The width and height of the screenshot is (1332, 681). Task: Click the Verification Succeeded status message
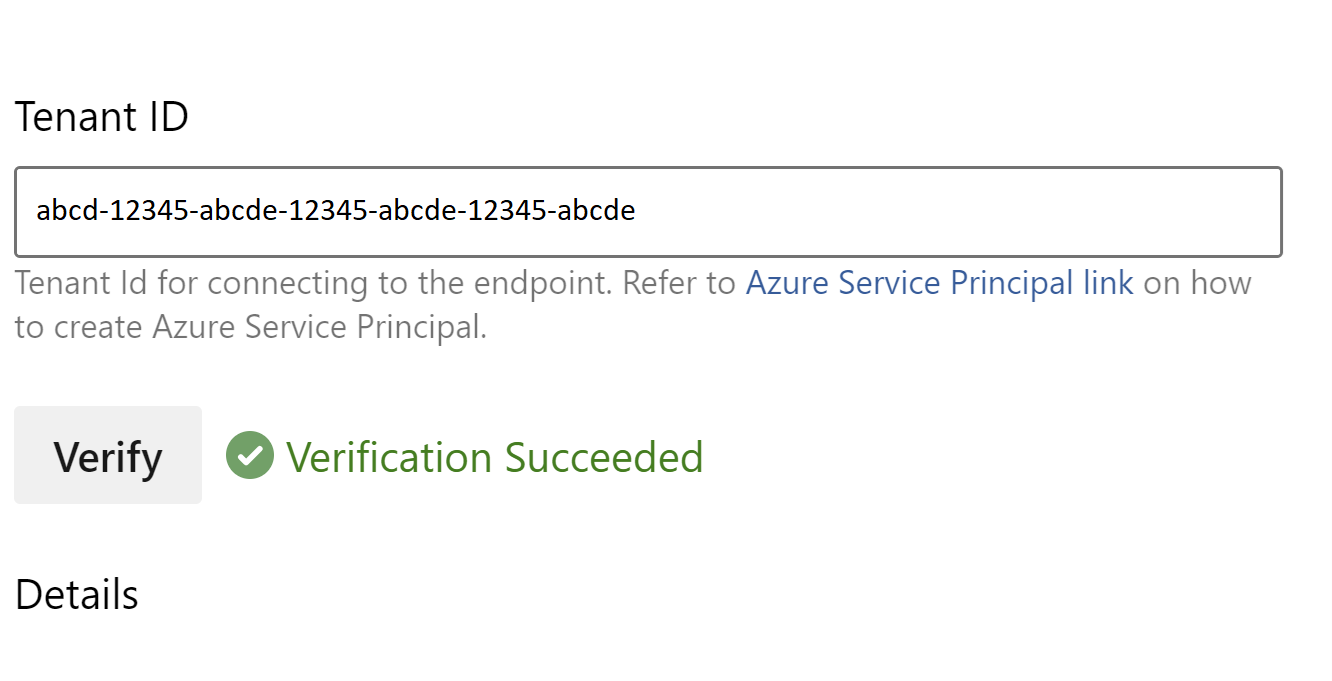pos(494,457)
